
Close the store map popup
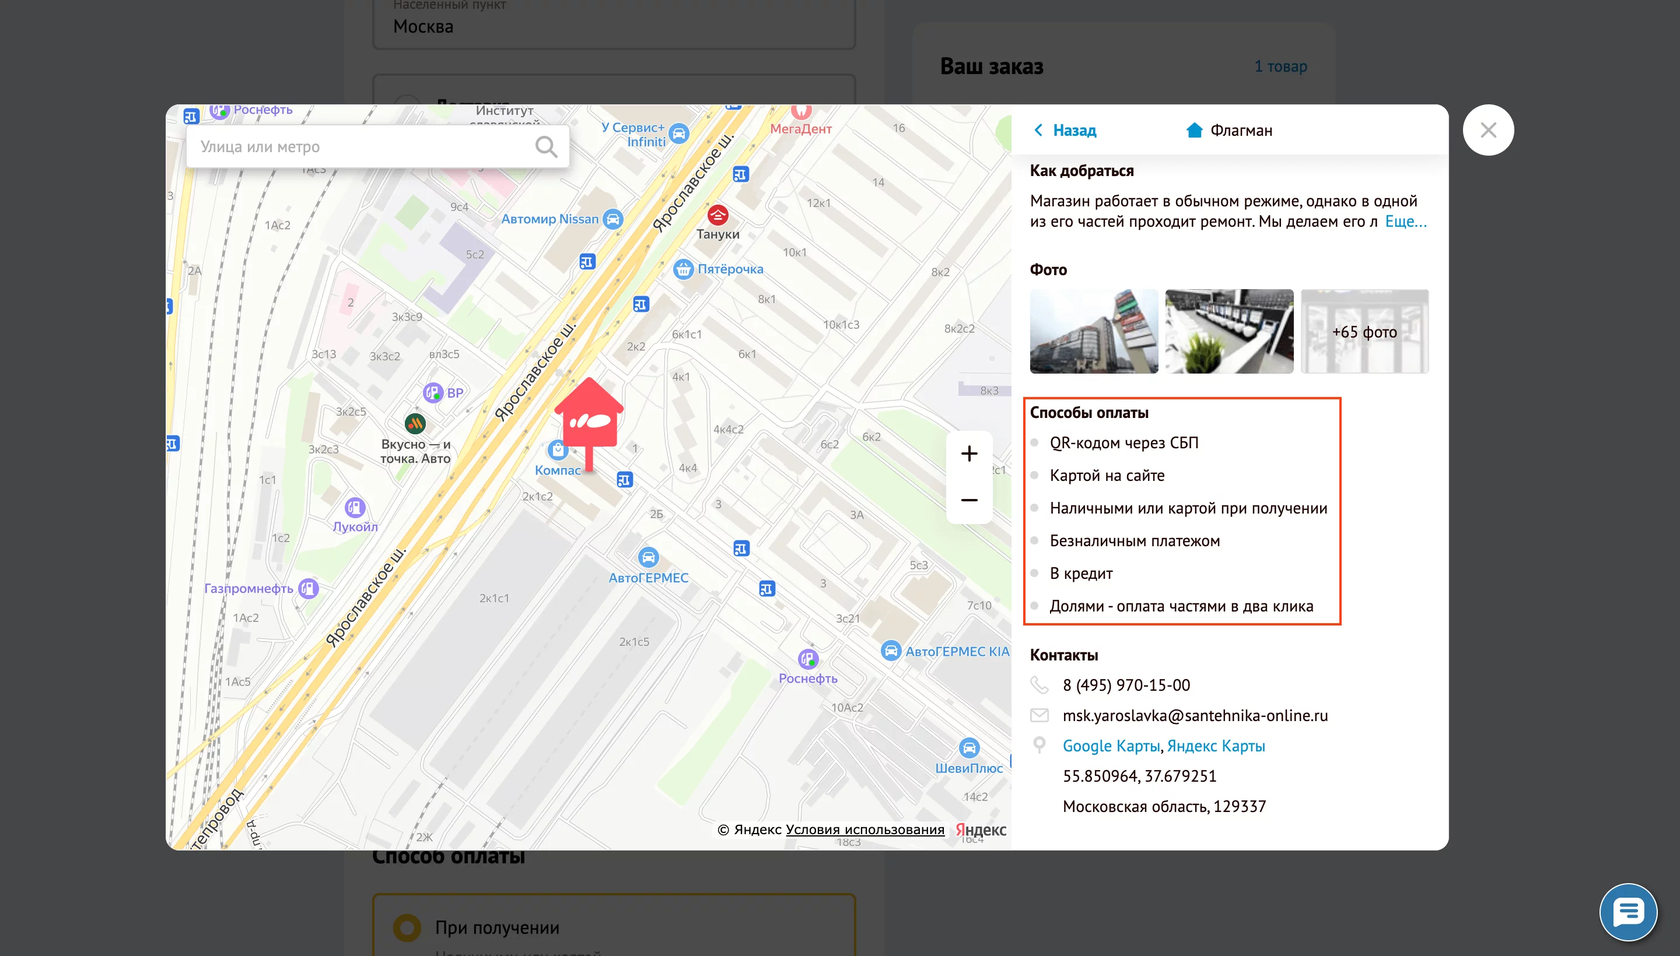tap(1488, 130)
